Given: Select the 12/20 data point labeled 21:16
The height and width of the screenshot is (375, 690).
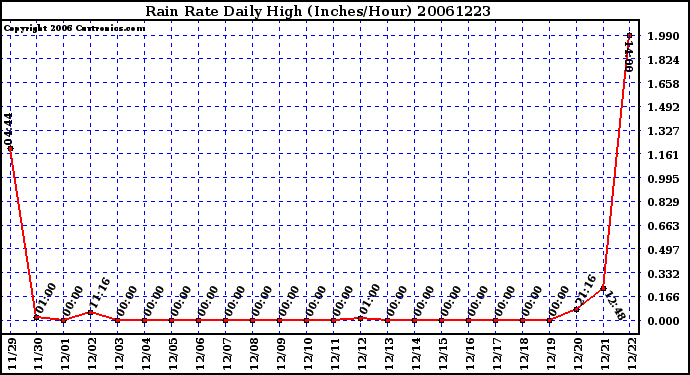Looking at the screenshot, I should pyautogui.click(x=576, y=309).
